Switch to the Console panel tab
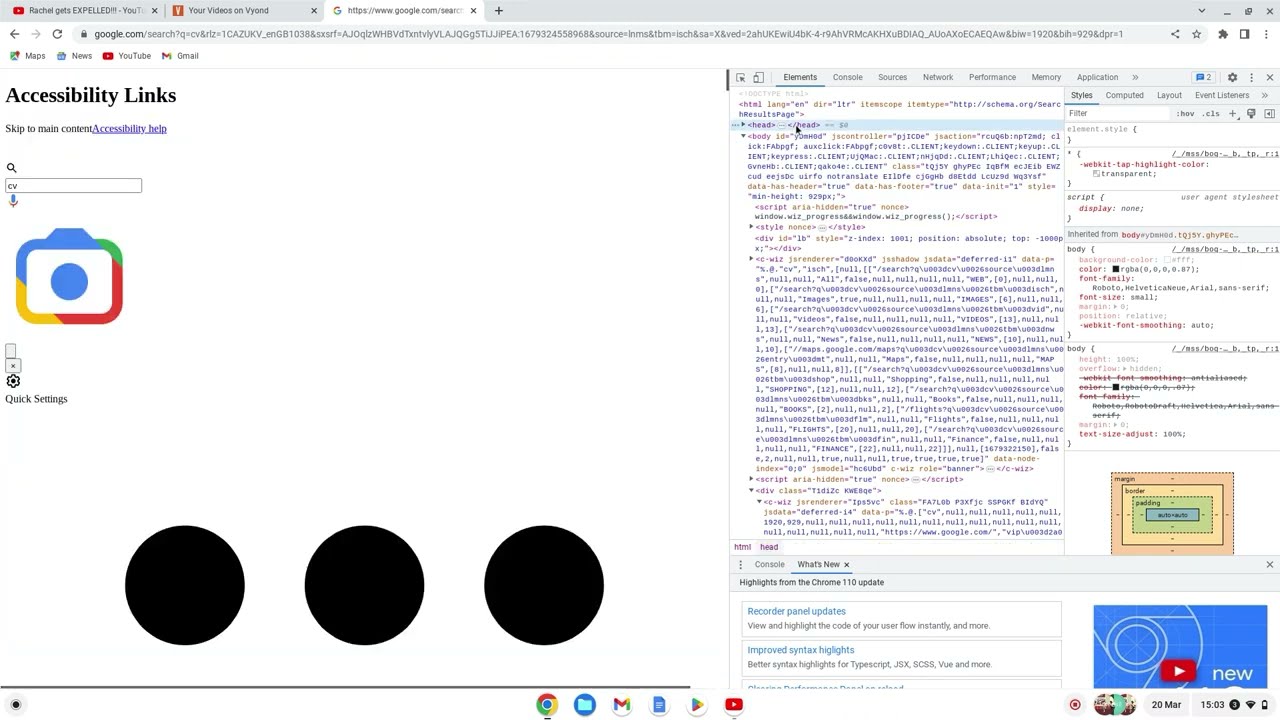Screen dimensions: 1280x720 click(x=847, y=77)
